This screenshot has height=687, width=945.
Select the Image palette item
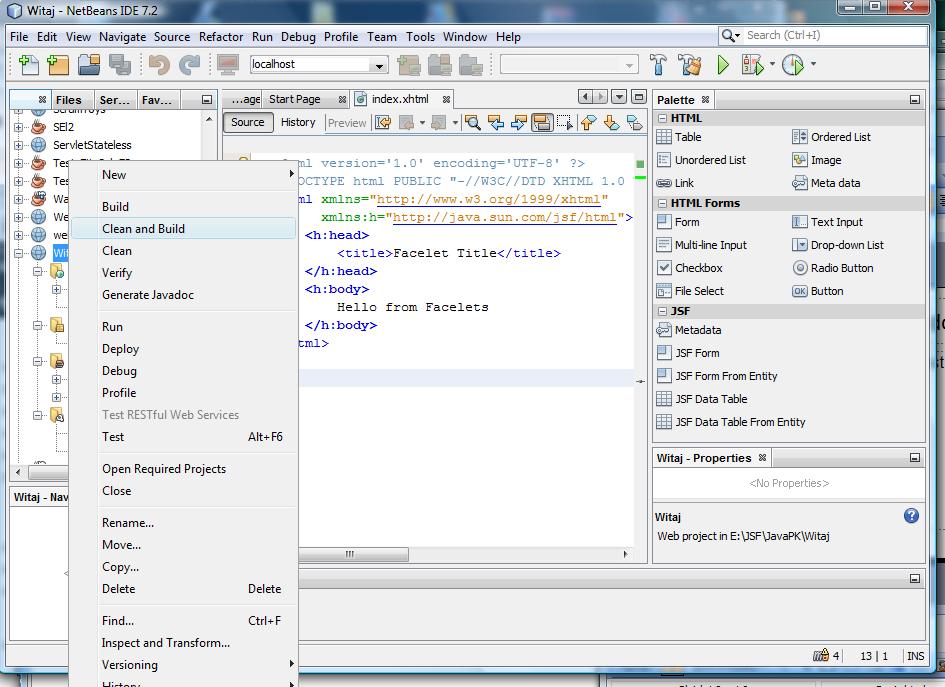tap(817, 160)
